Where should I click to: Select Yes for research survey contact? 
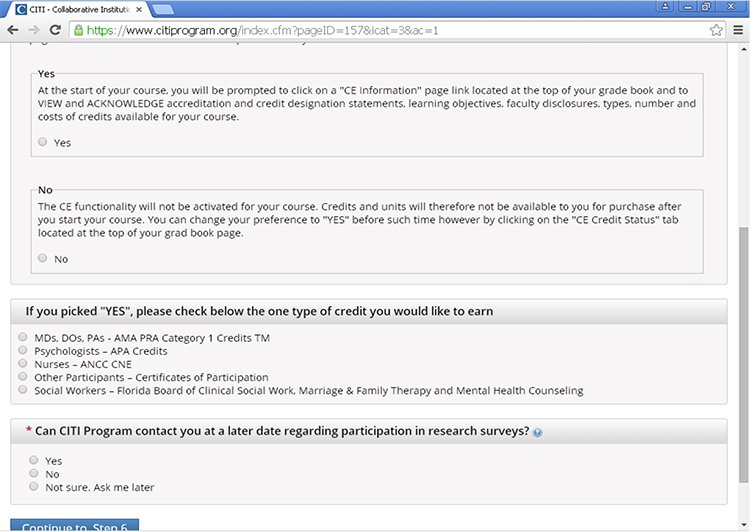33,460
